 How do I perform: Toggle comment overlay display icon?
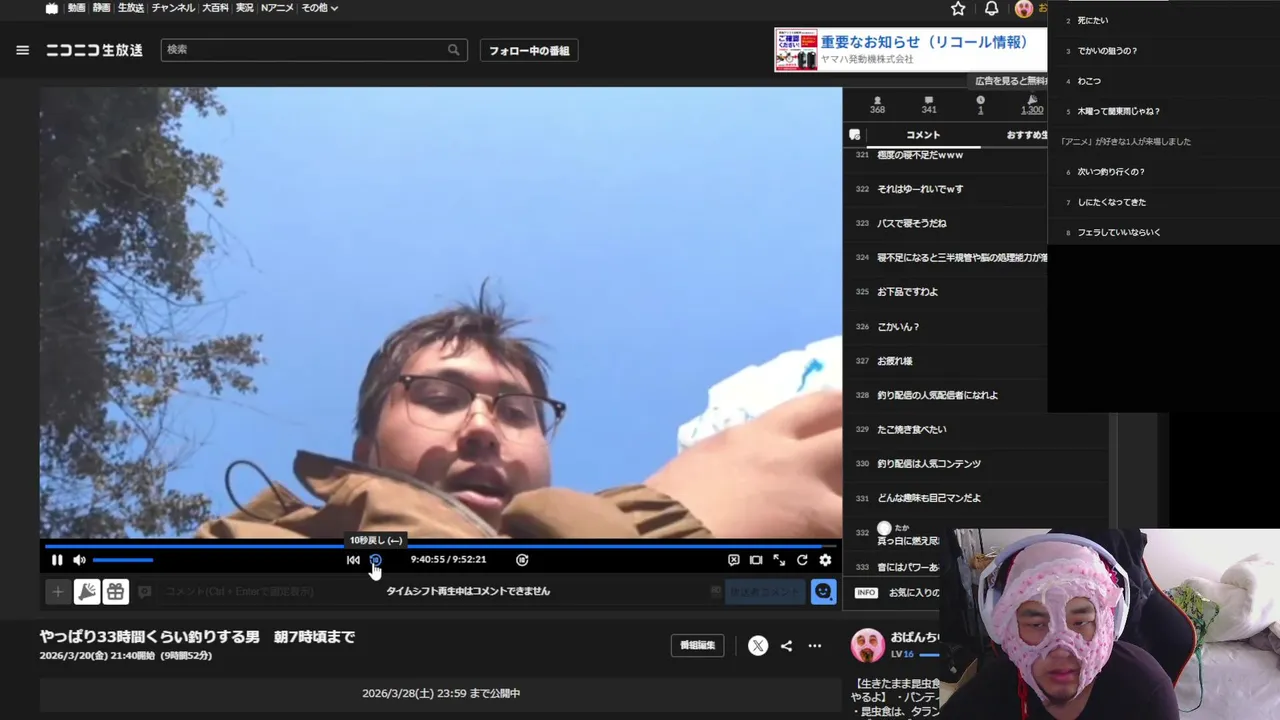tap(734, 560)
